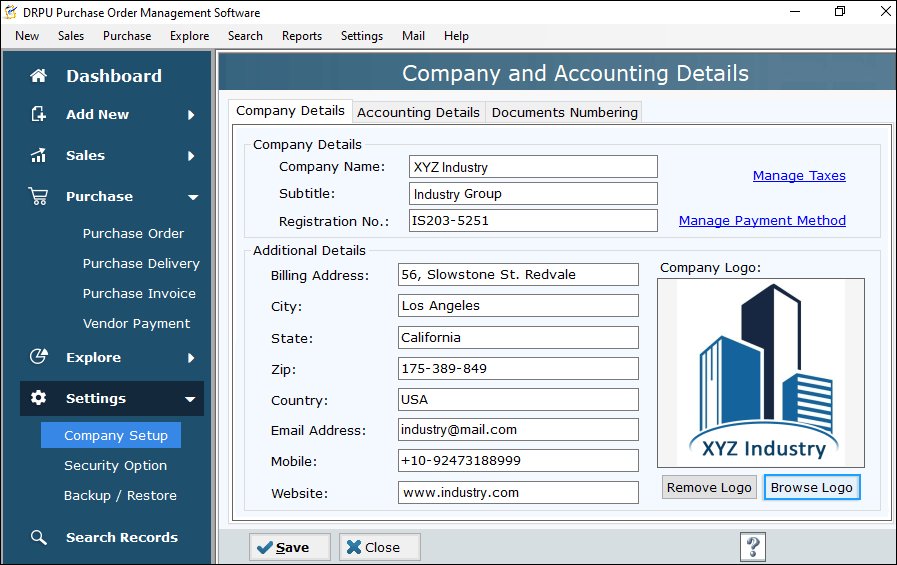Screen dimensions: 897x565
Task: Select Backup / Restore in sidebar
Action: (x=120, y=495)
